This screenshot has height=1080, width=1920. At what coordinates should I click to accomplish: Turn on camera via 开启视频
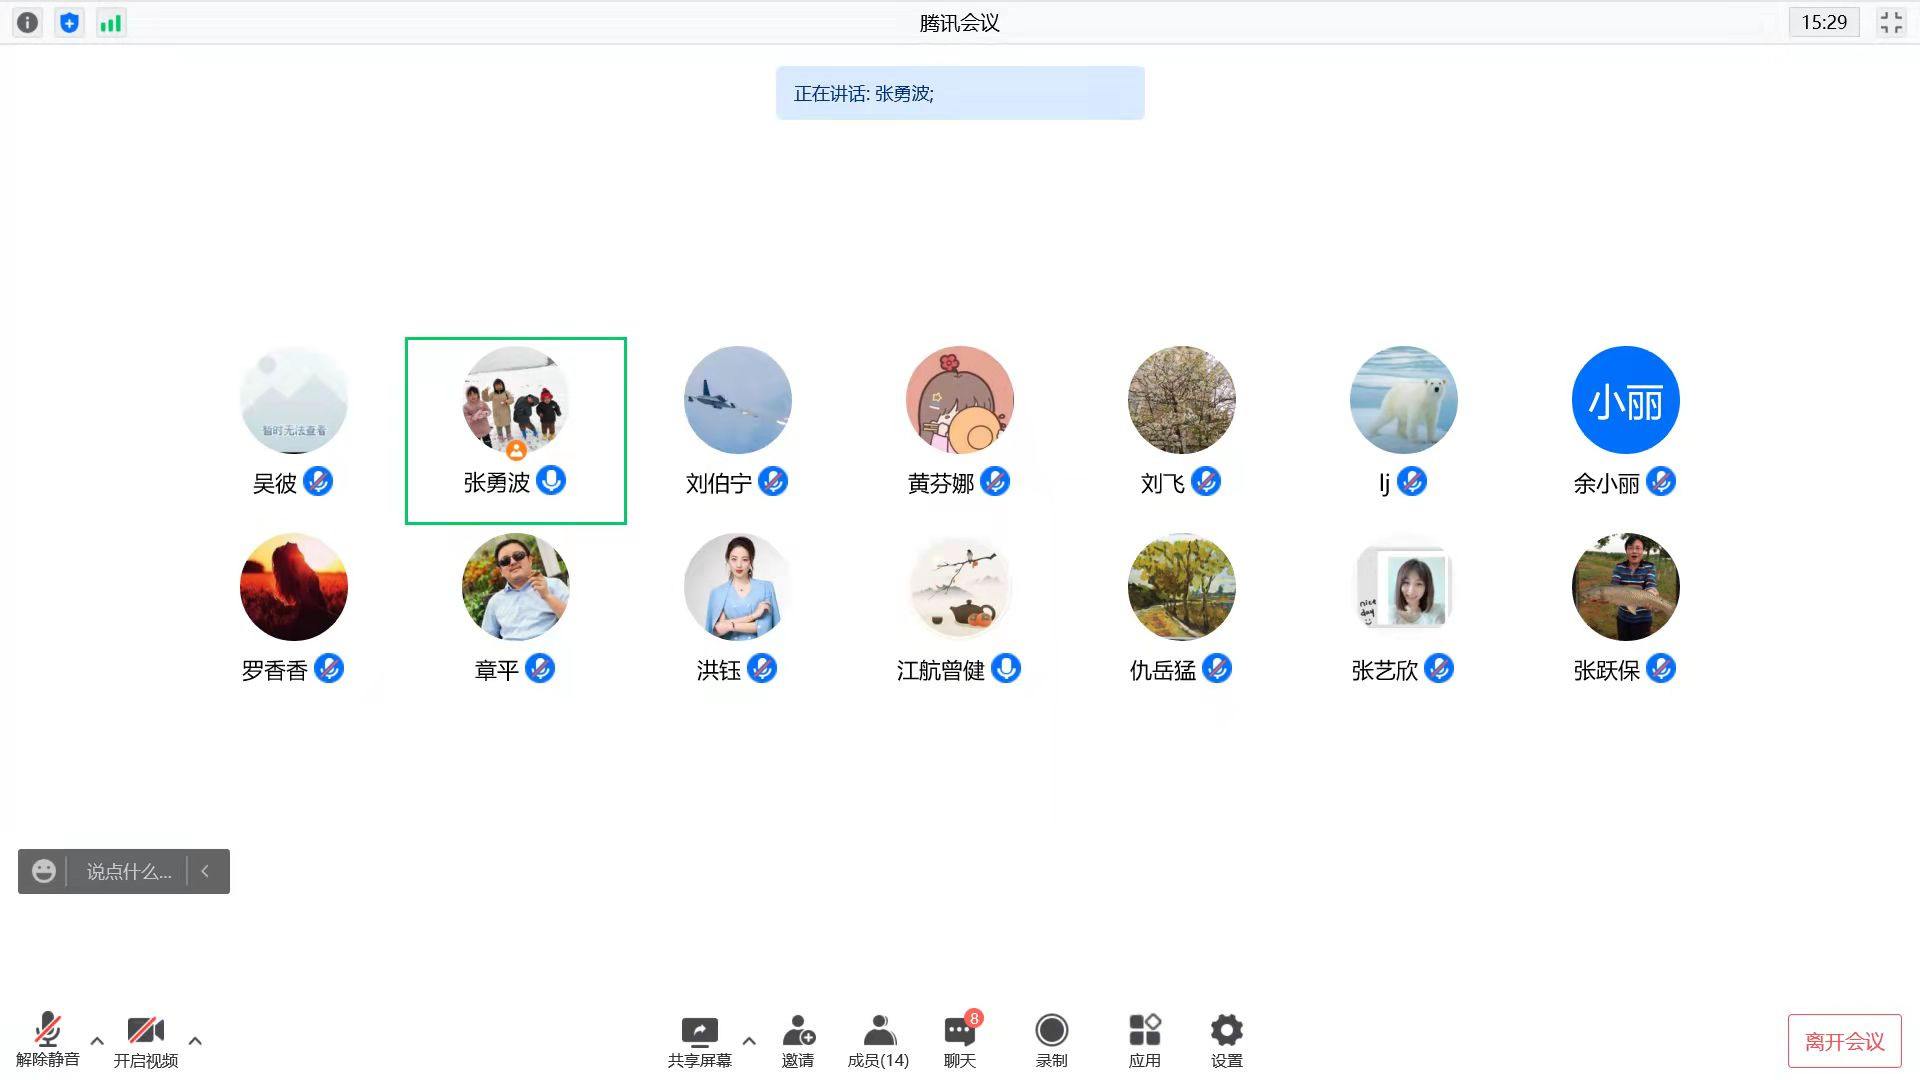(x=145, y=1040)
